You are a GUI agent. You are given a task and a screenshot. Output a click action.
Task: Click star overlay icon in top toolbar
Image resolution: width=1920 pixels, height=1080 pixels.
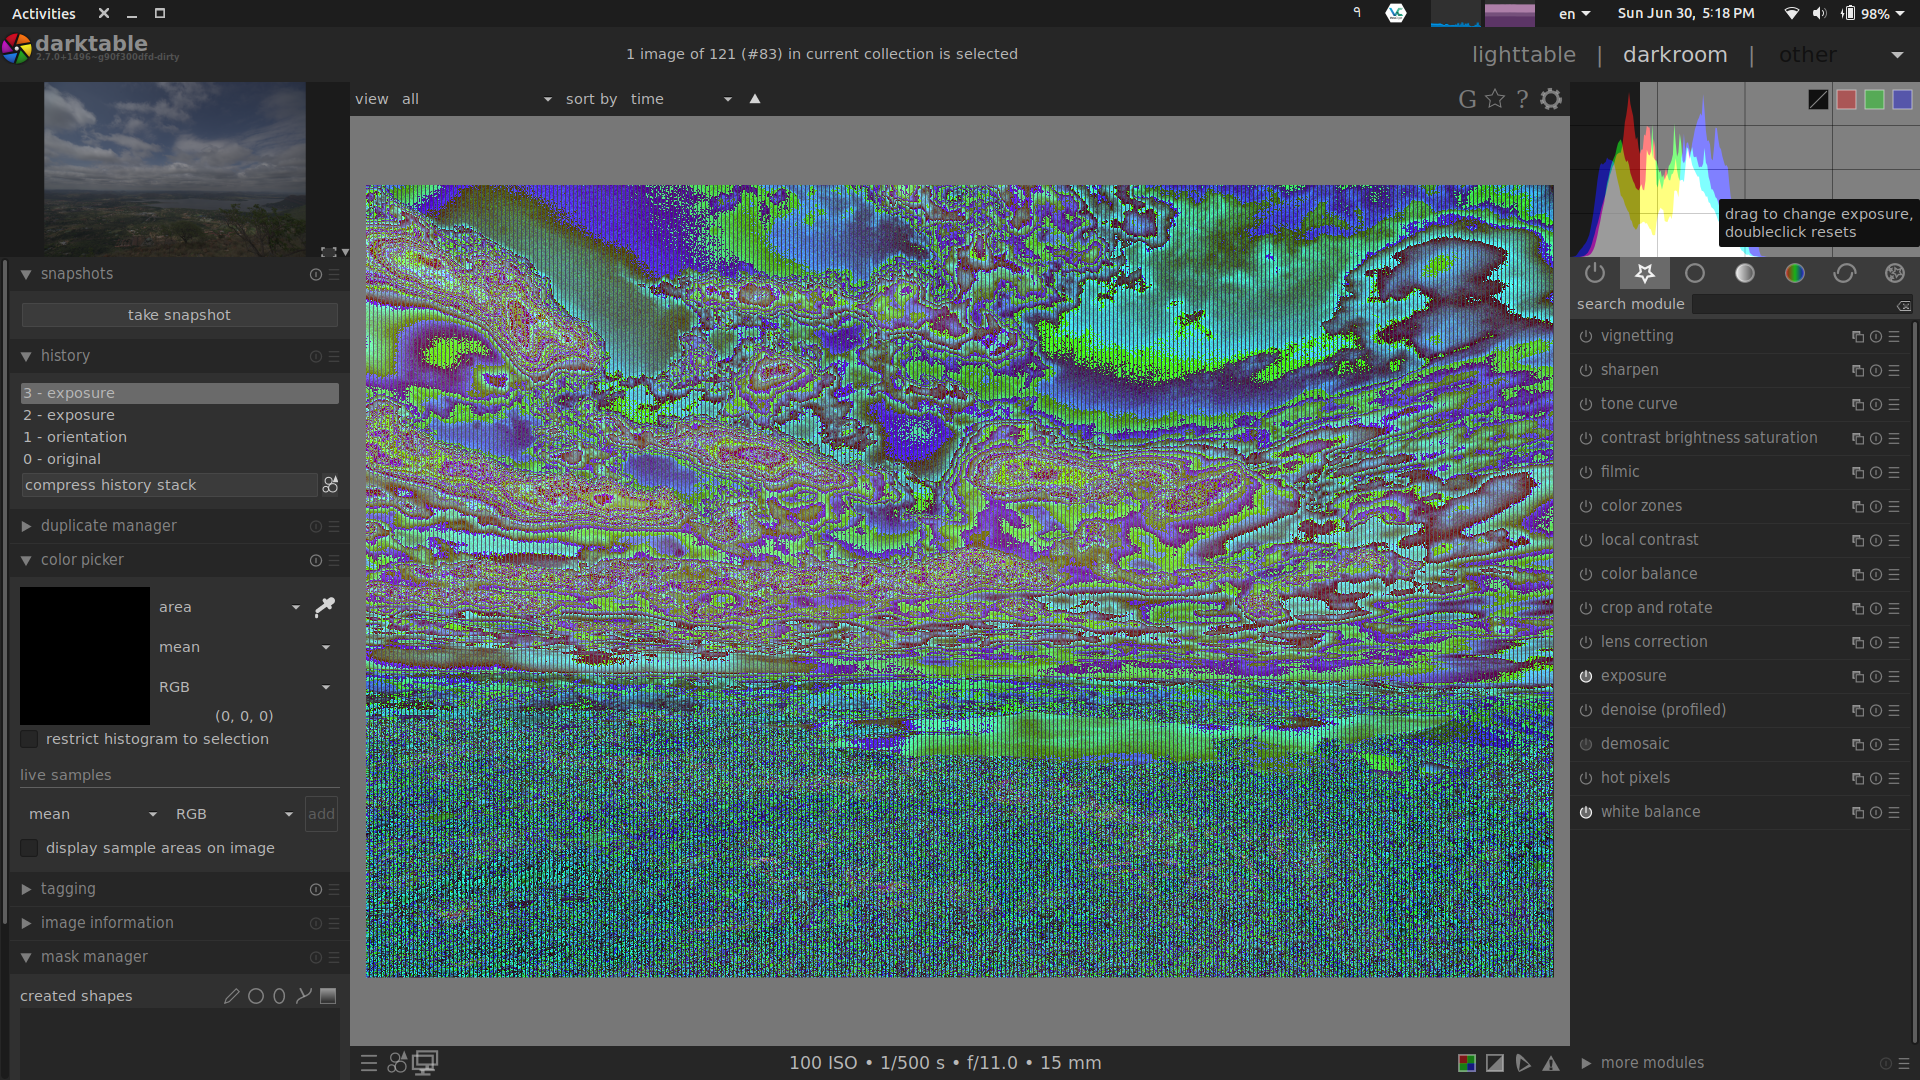(1495, 99)
